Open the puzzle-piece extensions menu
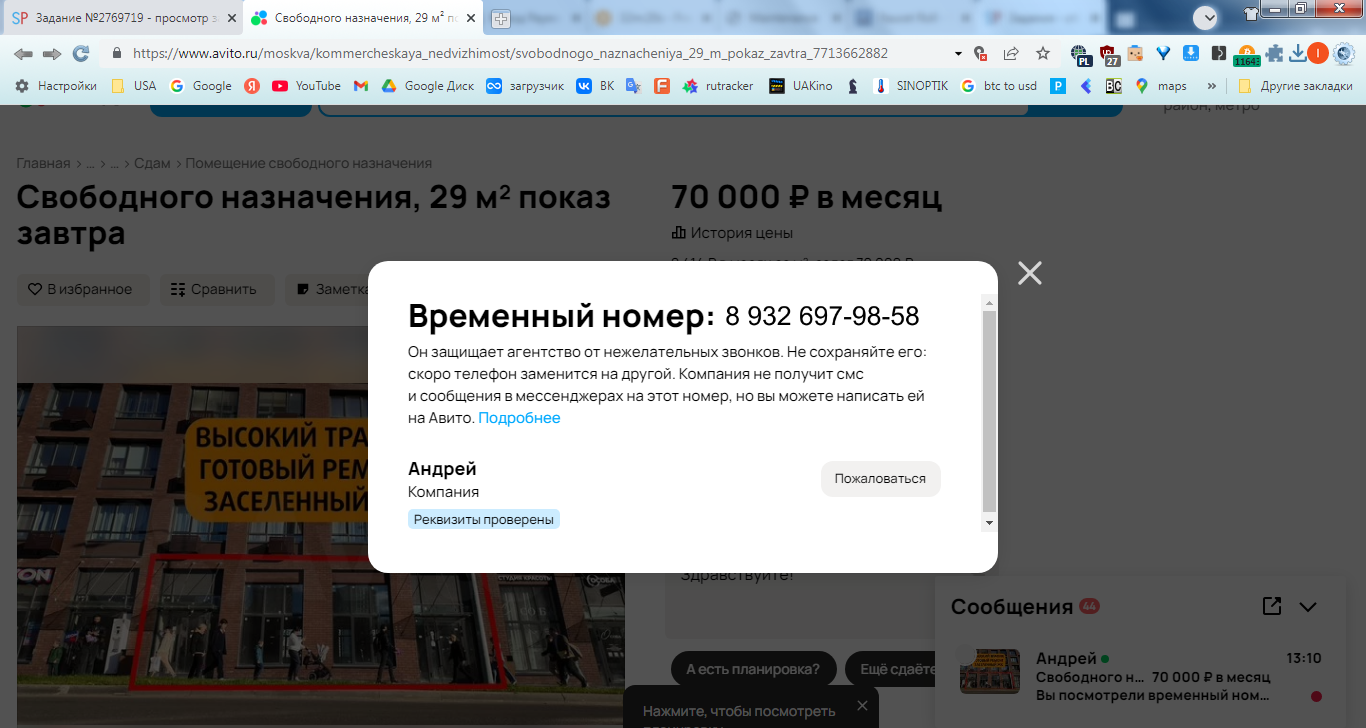The width and height of the screenshot is (1366, 728). pos(1274,54)
